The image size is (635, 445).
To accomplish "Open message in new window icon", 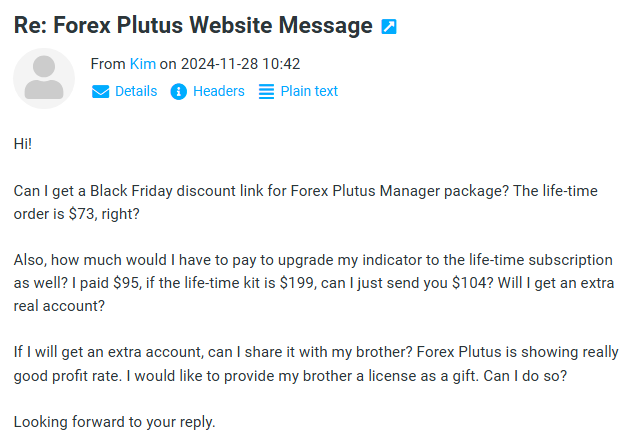I will (x=390, y=27).
